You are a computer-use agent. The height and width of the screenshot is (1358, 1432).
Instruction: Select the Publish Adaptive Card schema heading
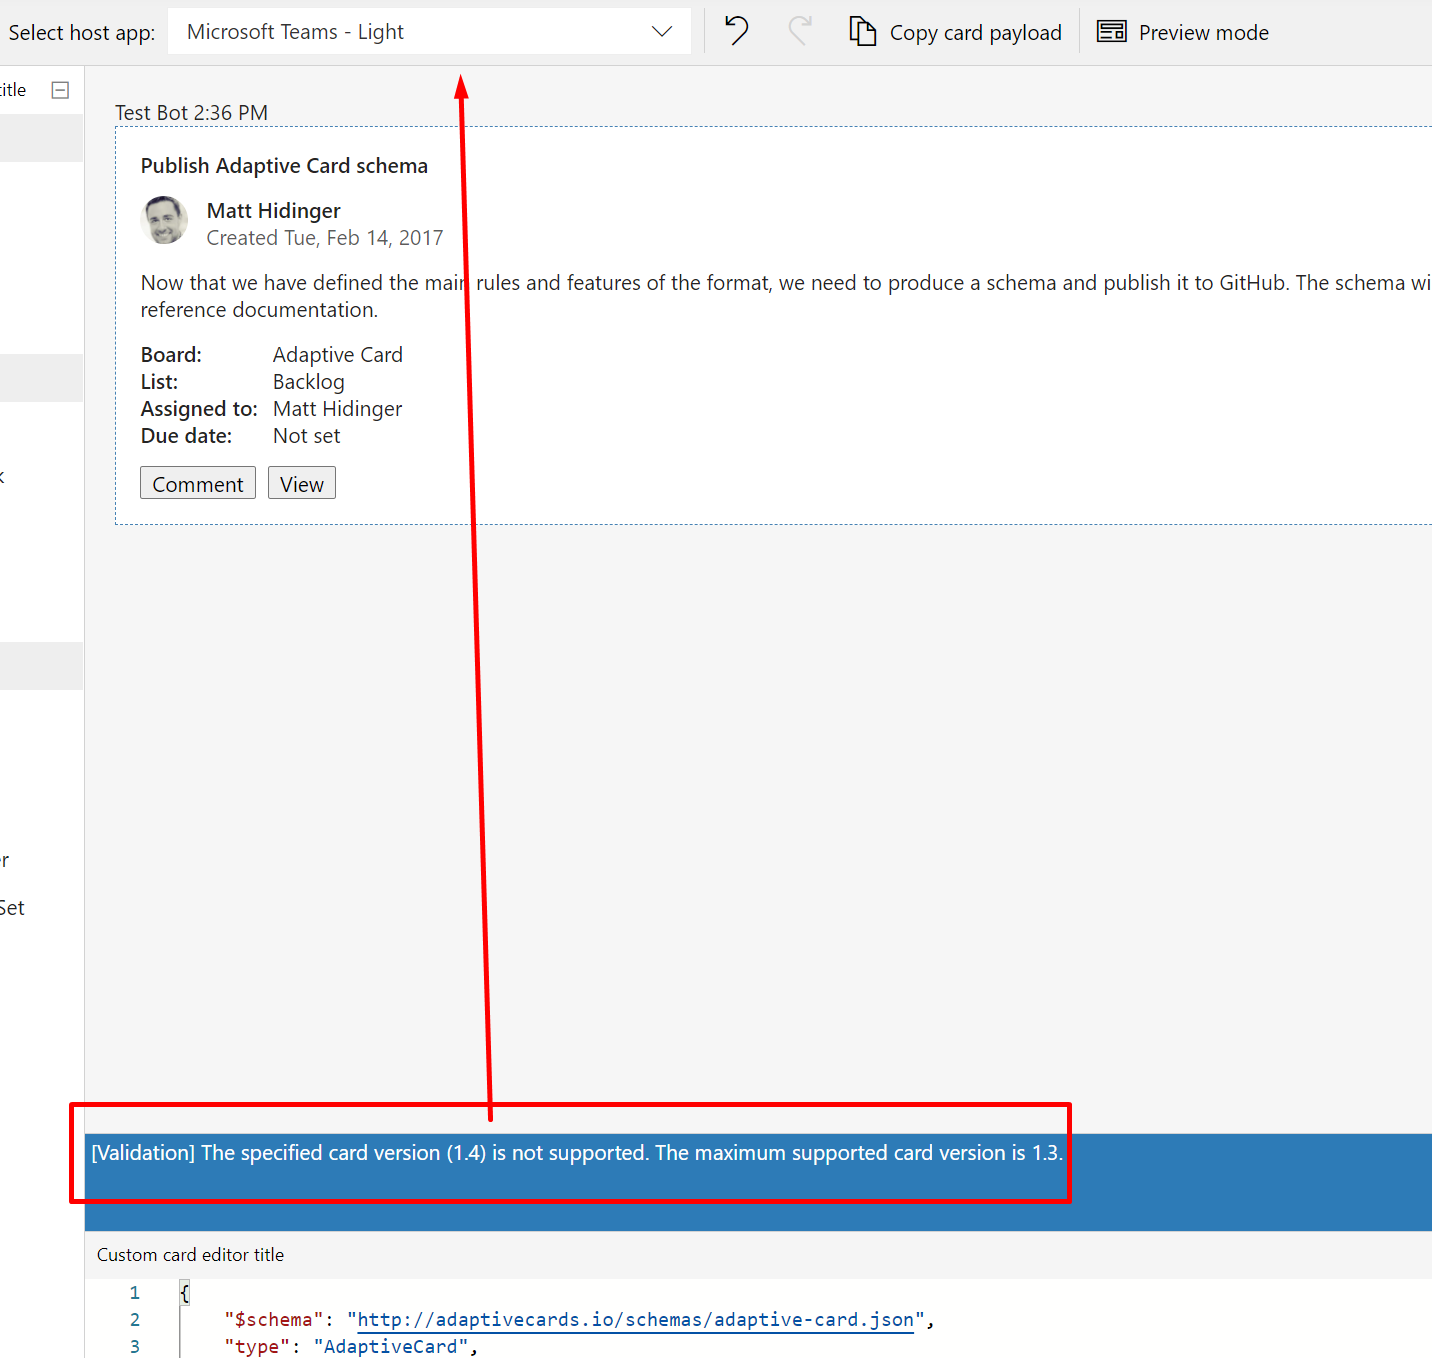coord(284,165)
